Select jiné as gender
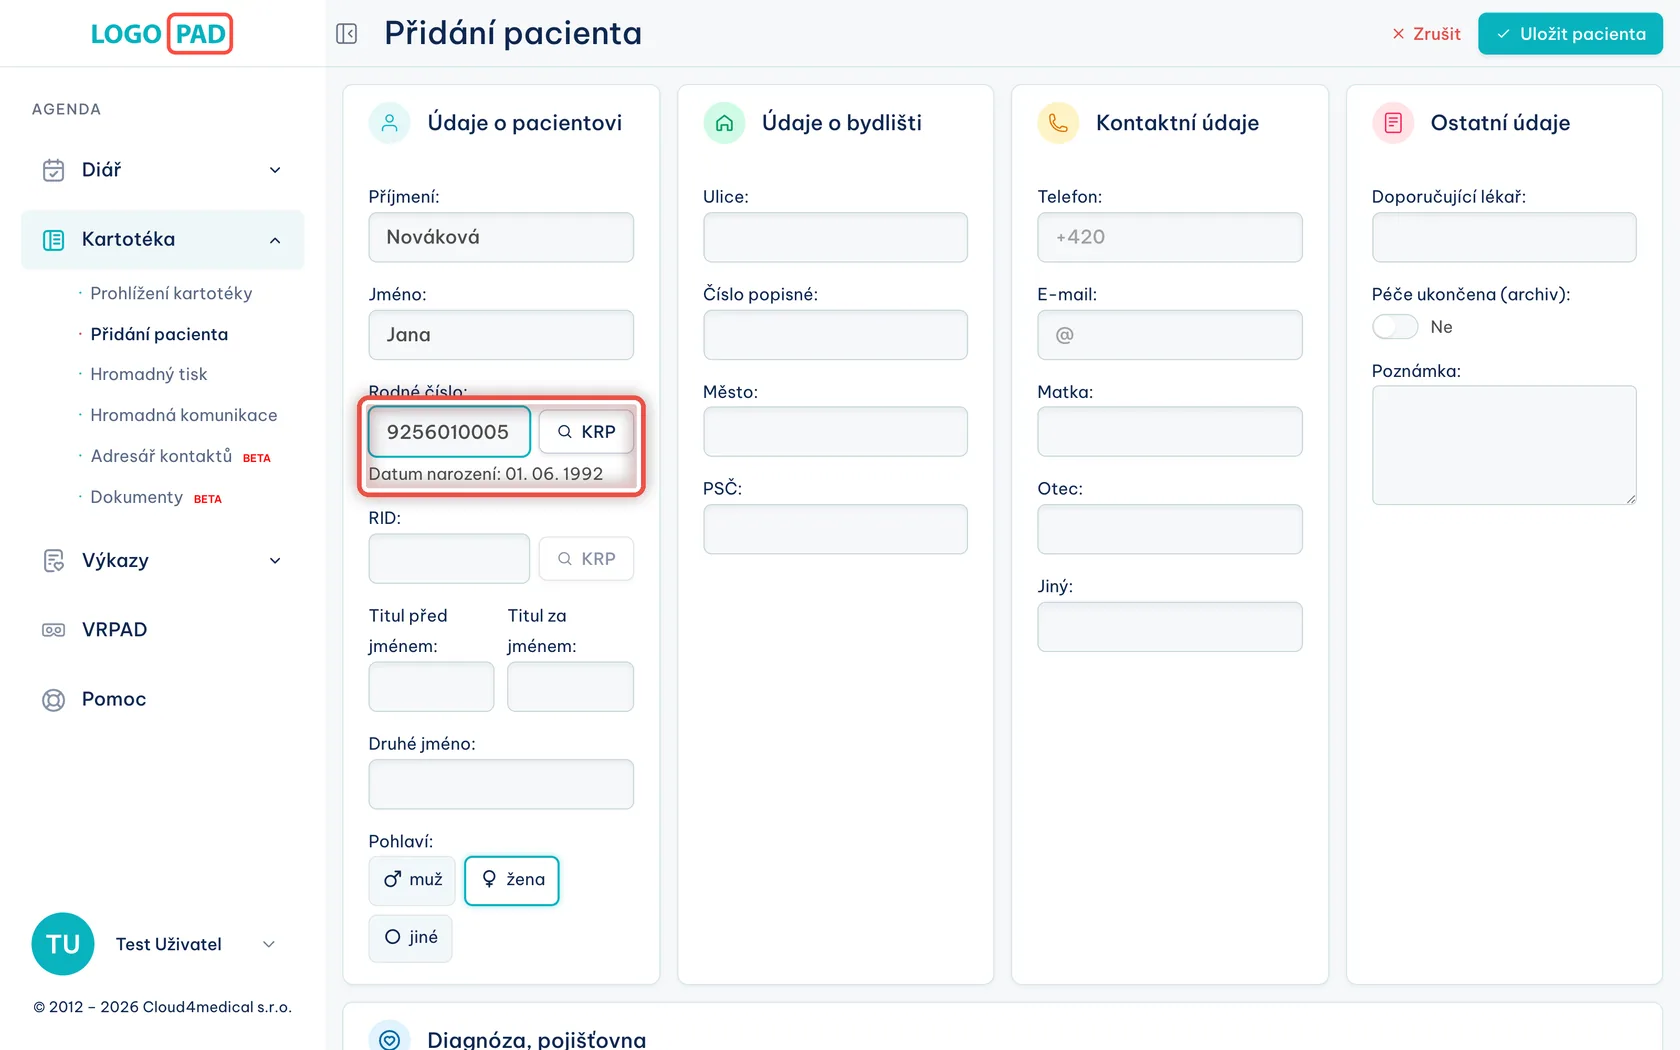 click(x=410, y=938)
